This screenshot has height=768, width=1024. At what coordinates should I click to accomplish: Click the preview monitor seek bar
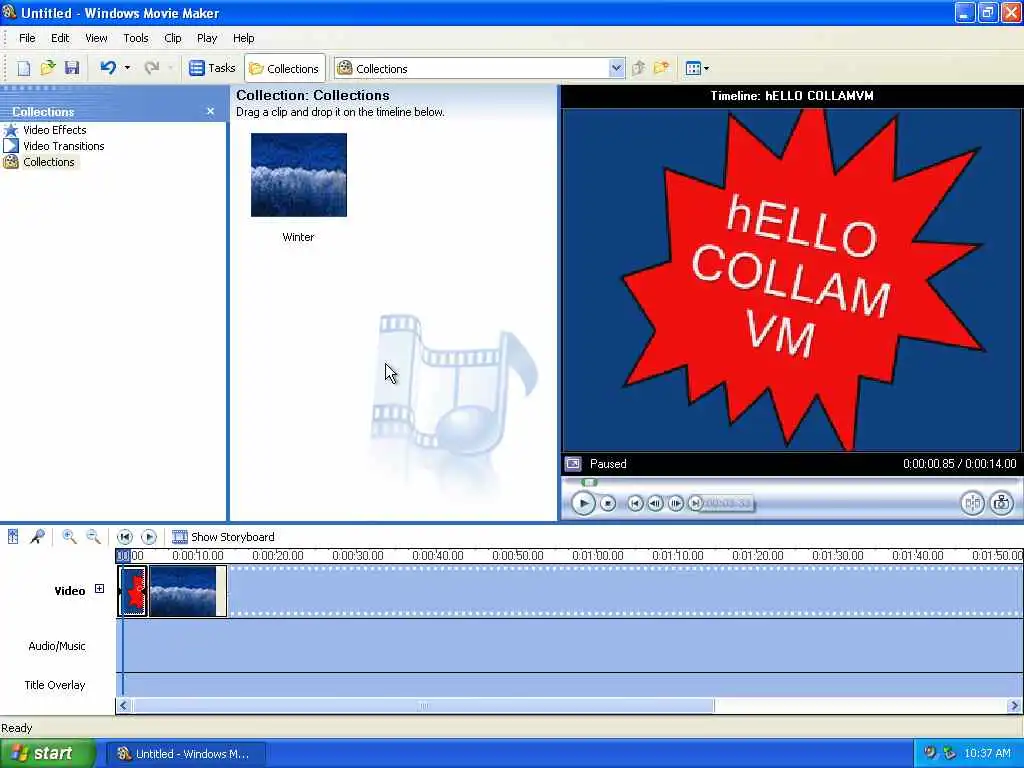pos(792,483)
